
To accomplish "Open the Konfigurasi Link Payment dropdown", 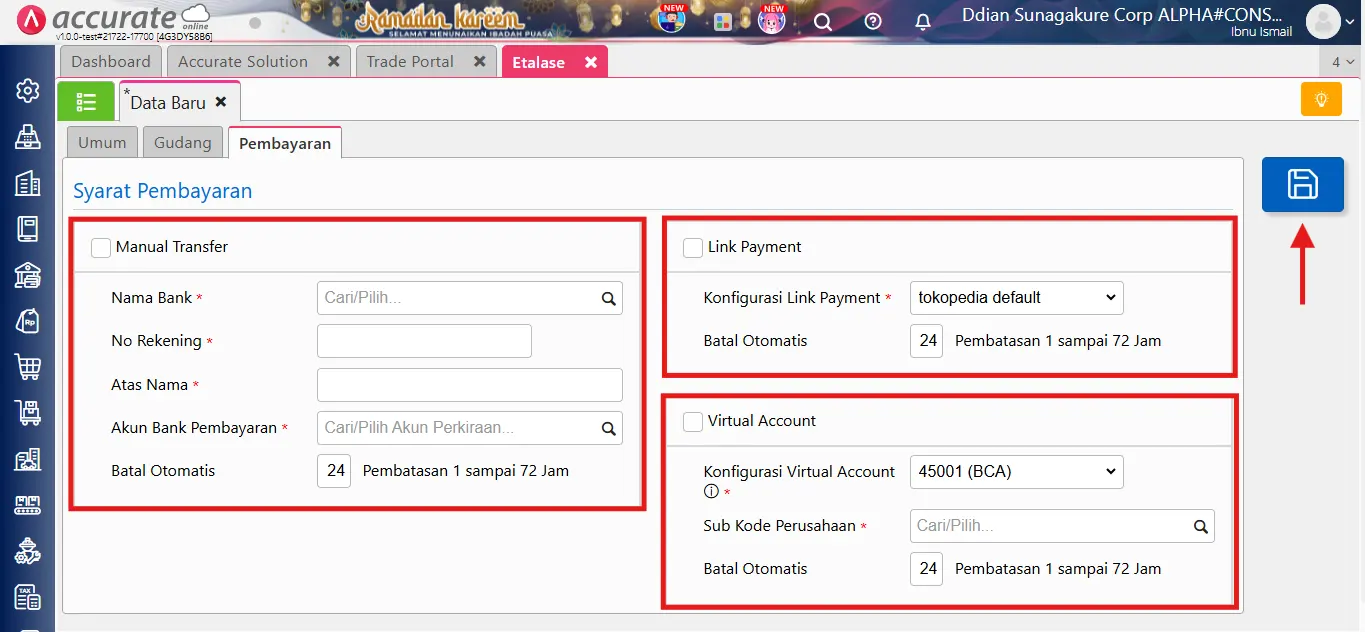I will point(1016,297).
